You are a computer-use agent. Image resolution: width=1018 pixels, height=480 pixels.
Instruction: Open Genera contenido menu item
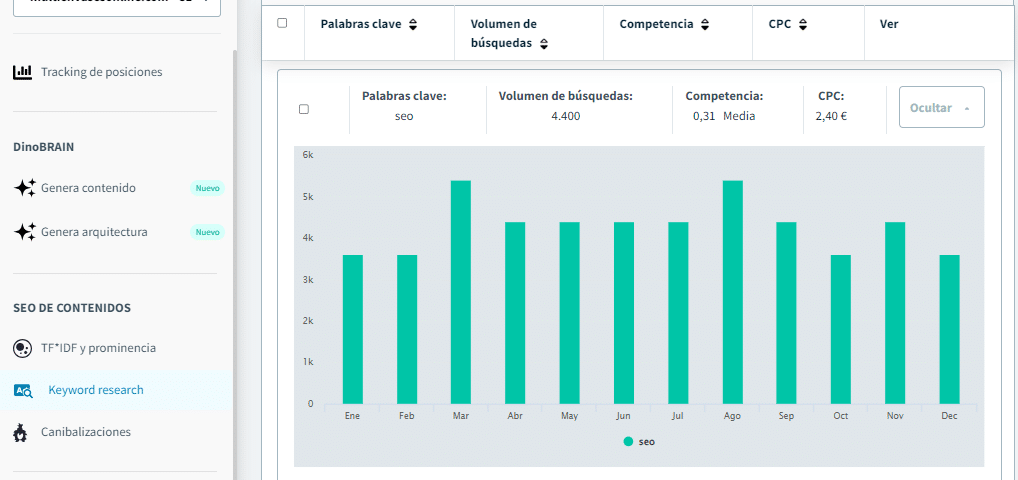[x=88, y=188]
